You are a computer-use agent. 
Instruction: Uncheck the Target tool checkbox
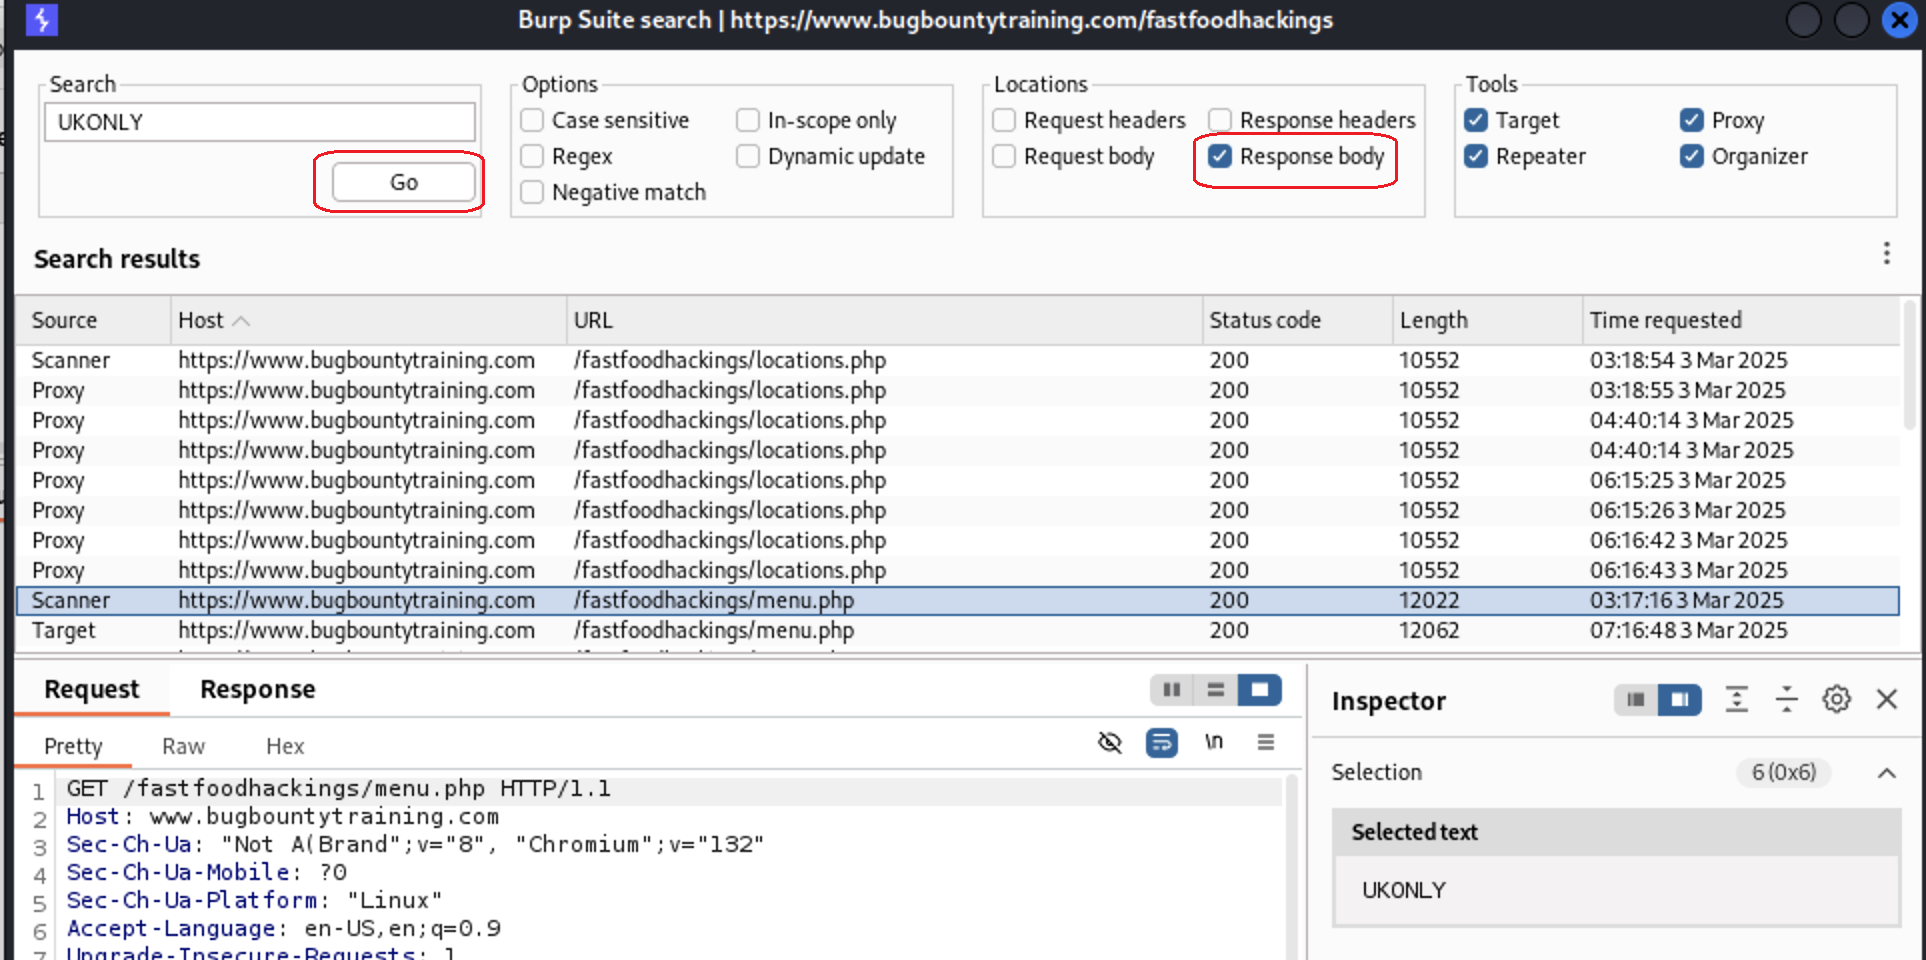pos(1476,120)
